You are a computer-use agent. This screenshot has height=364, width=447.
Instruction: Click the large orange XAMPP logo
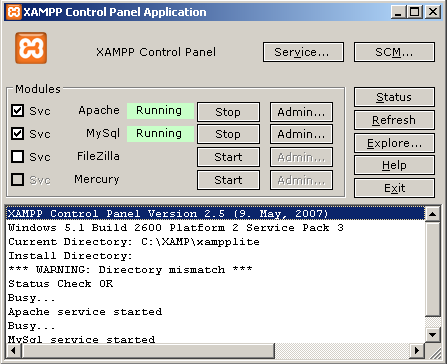click(x=31, y=48)
